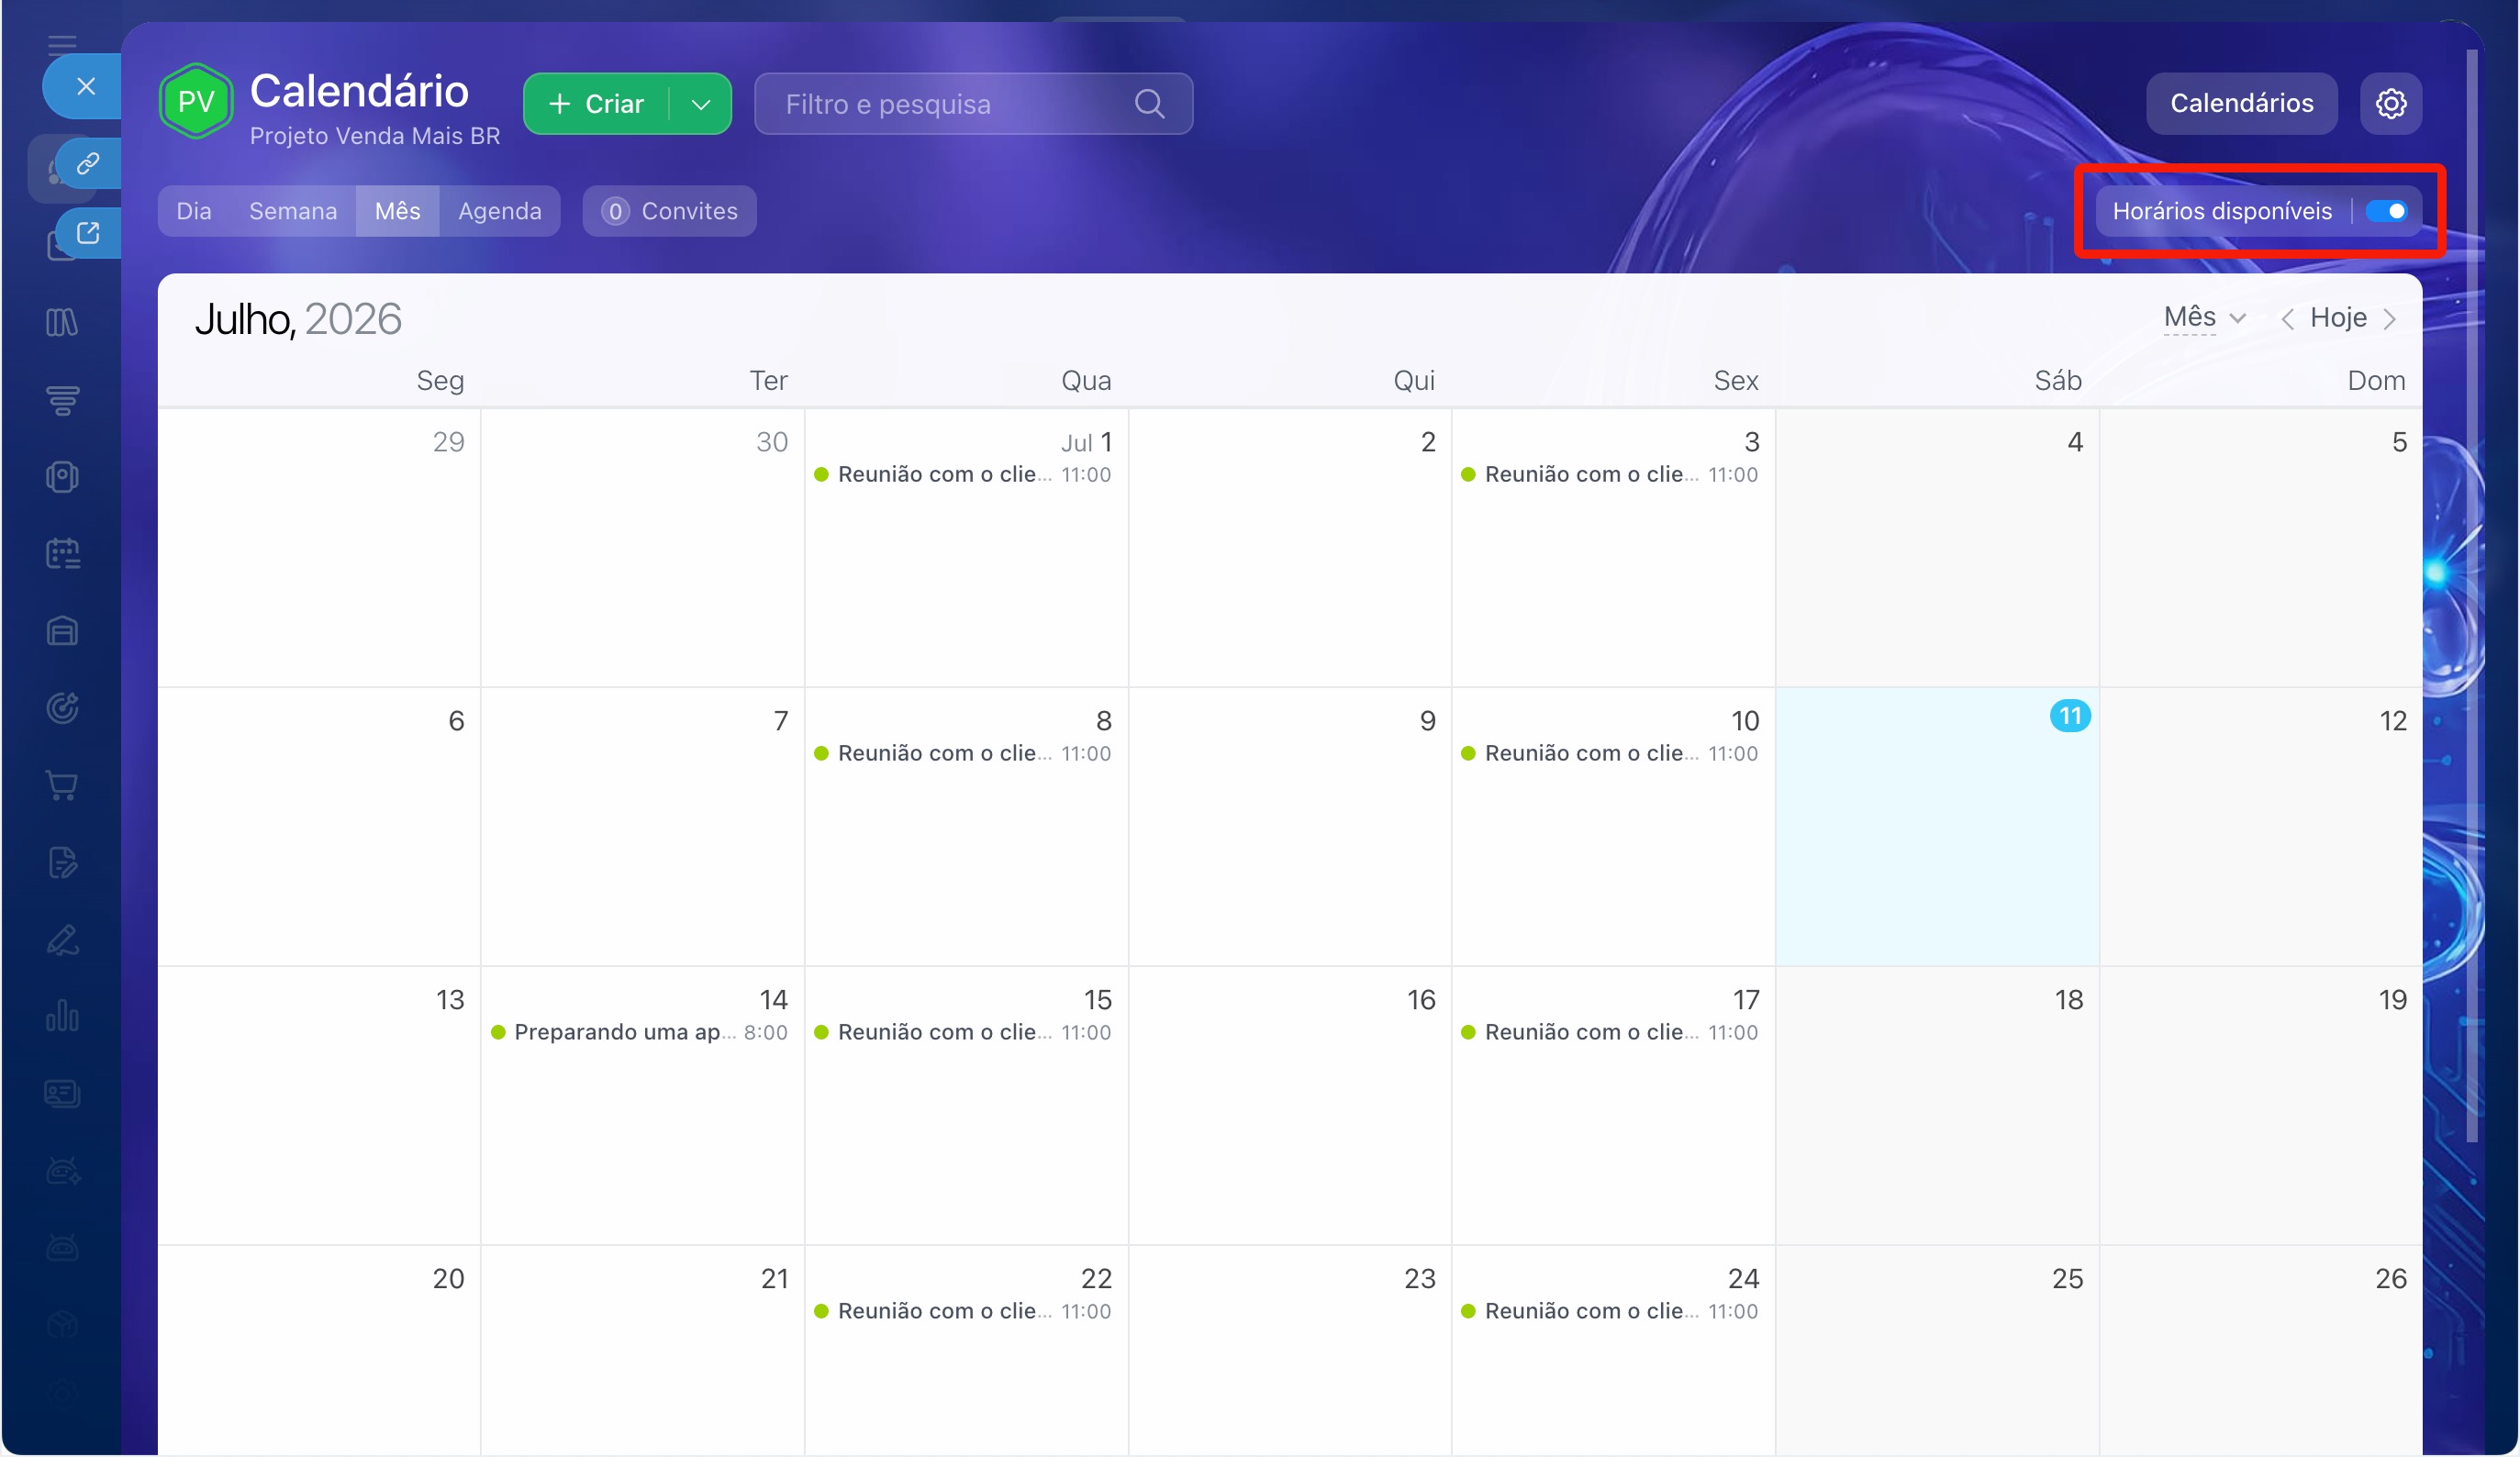Open Reunião com o cliente on July 24
This screenshot has height=1457, width=2520.
click(1610, 1312)
